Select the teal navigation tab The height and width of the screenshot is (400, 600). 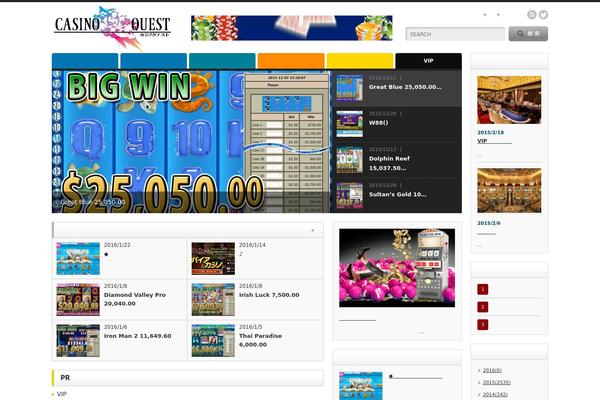[222, 61]
